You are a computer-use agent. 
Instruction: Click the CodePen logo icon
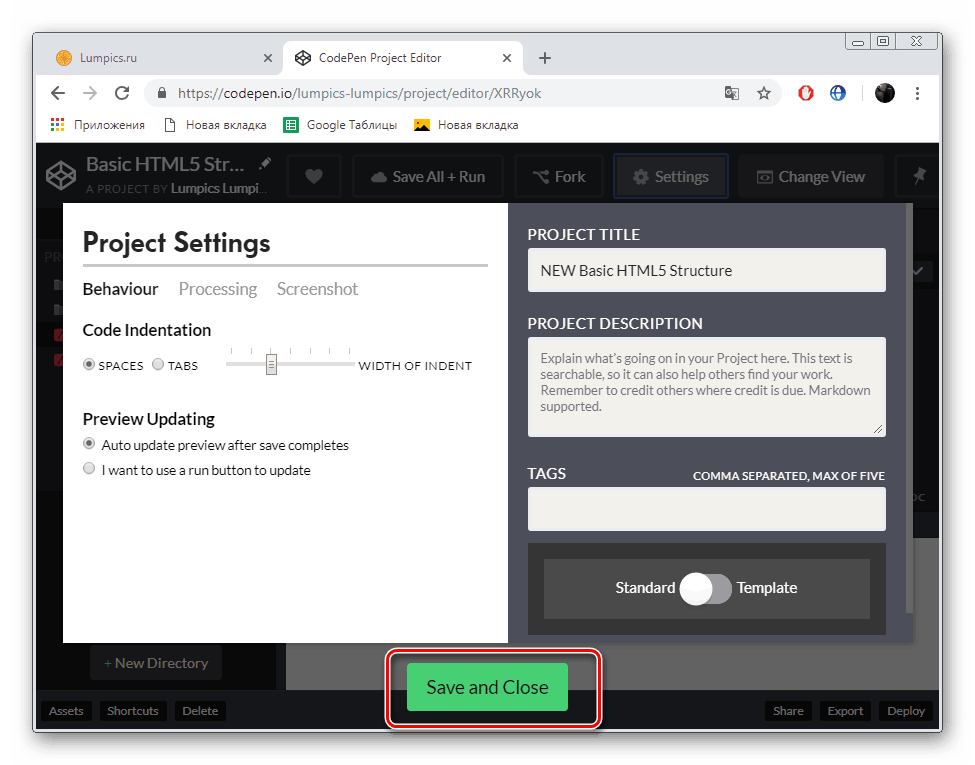tap(60, 175)
